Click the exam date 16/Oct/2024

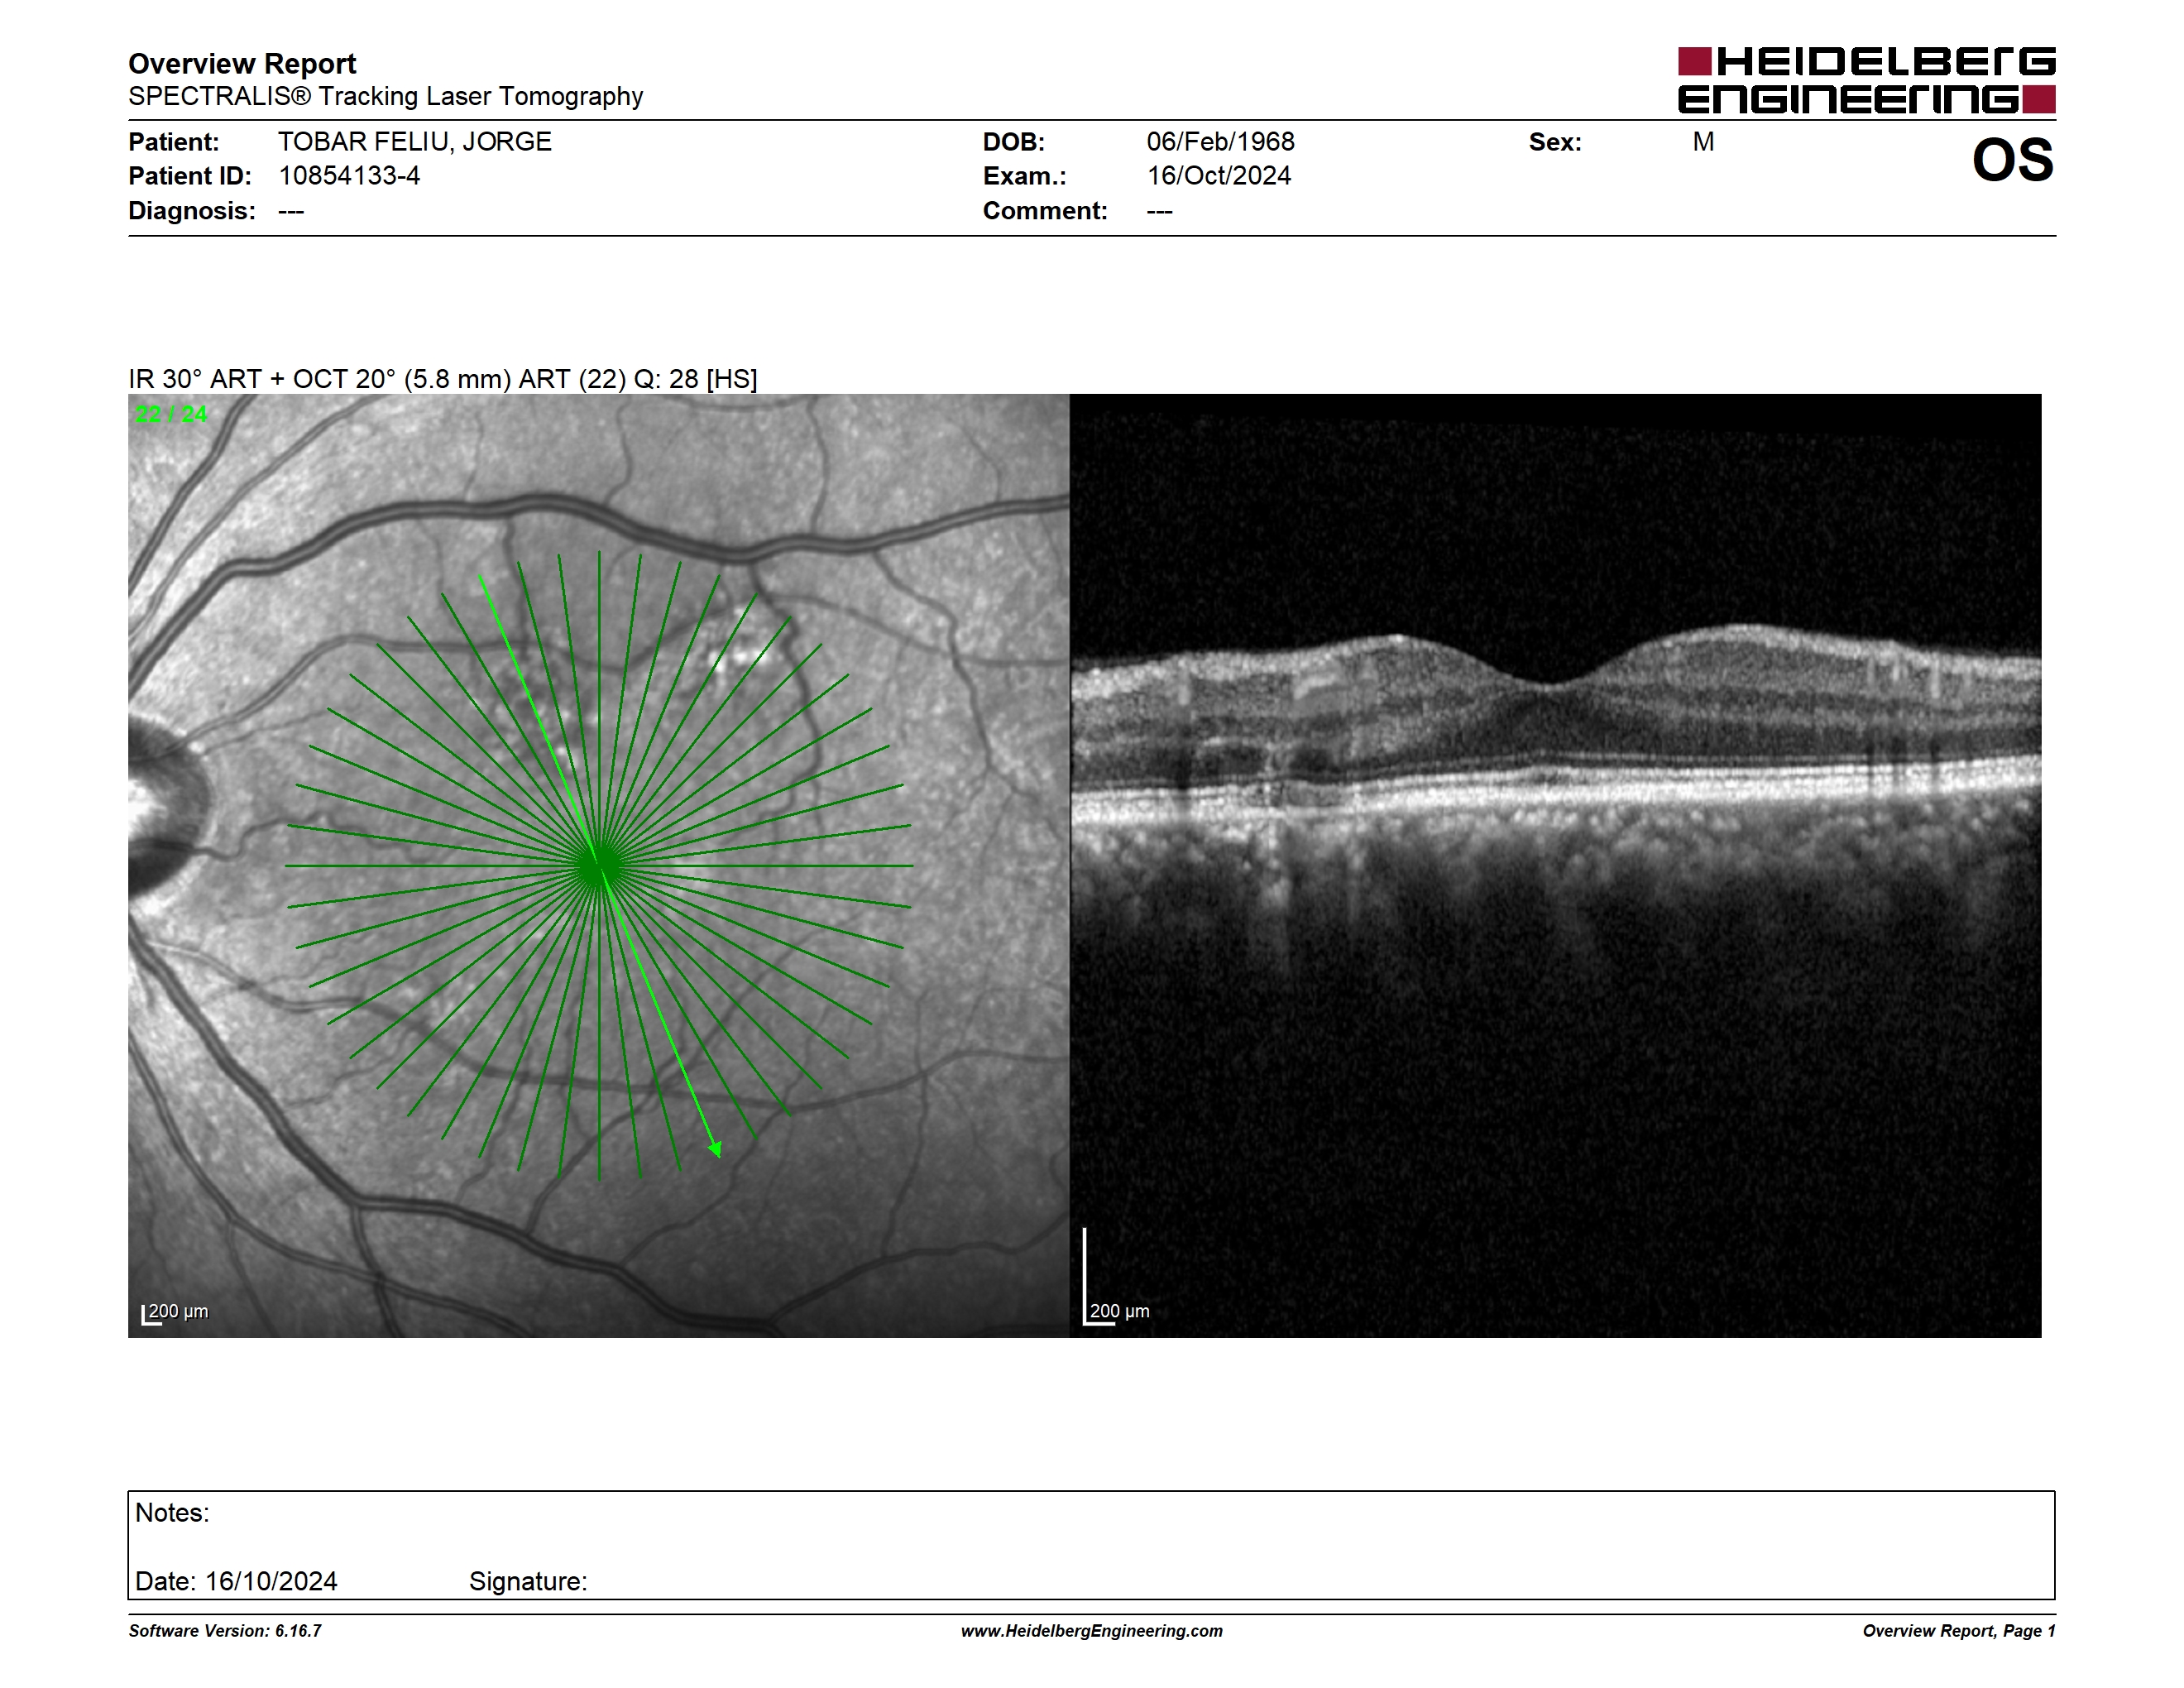click(1218, 176)
